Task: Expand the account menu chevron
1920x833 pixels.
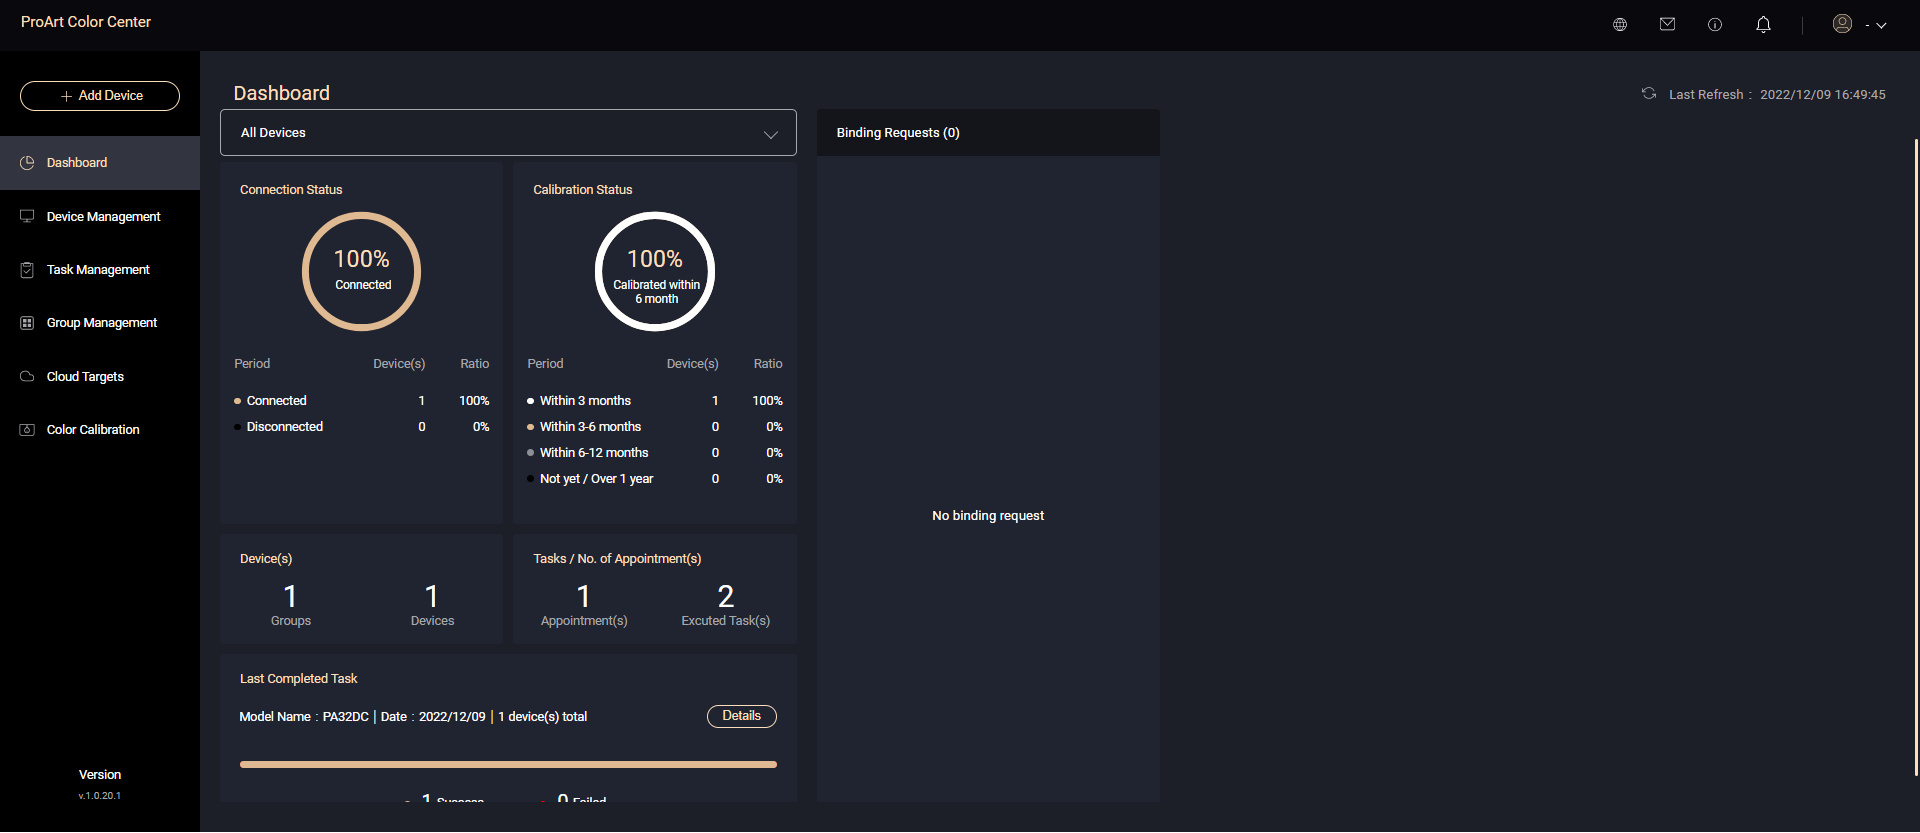Action: click(1881, 26)
